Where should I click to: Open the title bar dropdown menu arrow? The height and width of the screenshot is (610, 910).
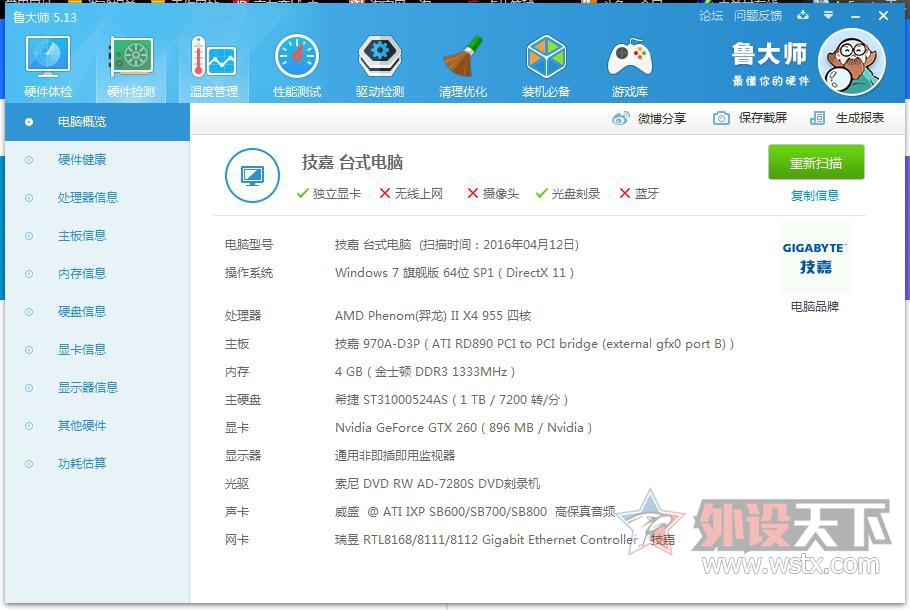(x=829, y=16)
